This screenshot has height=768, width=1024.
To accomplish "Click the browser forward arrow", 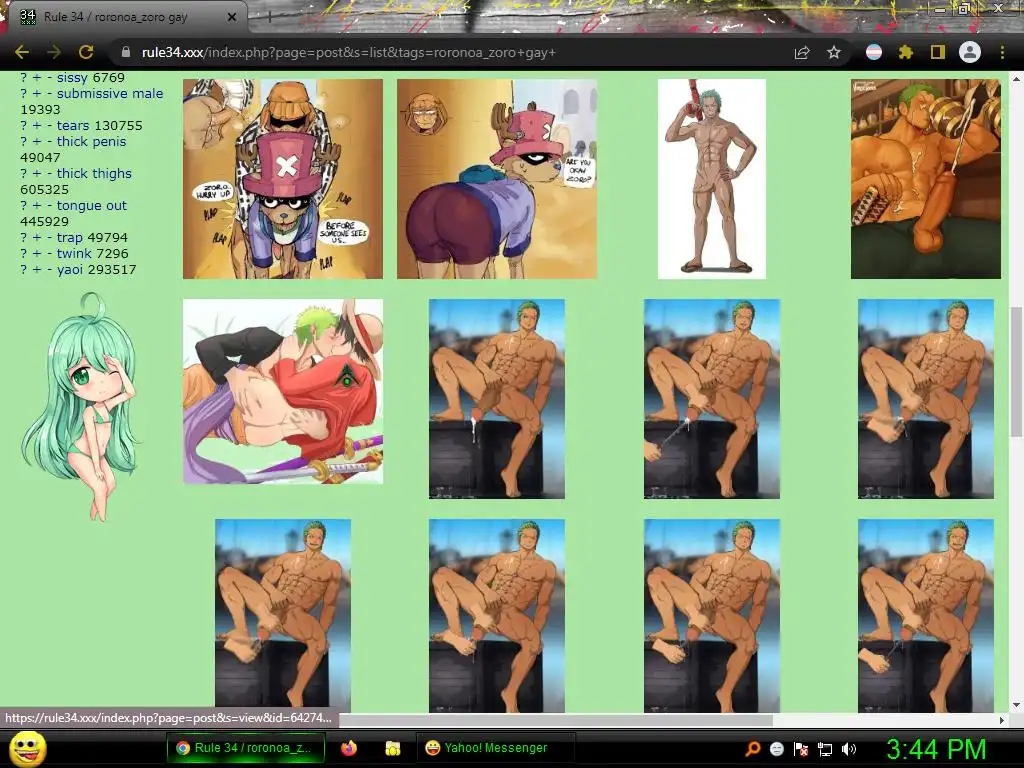I will [x=54, y=52].
